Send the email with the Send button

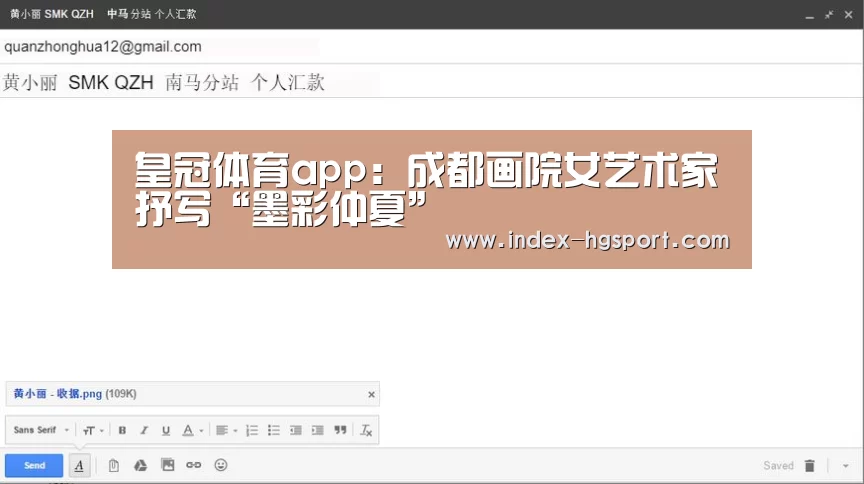[x=34, y=465]
